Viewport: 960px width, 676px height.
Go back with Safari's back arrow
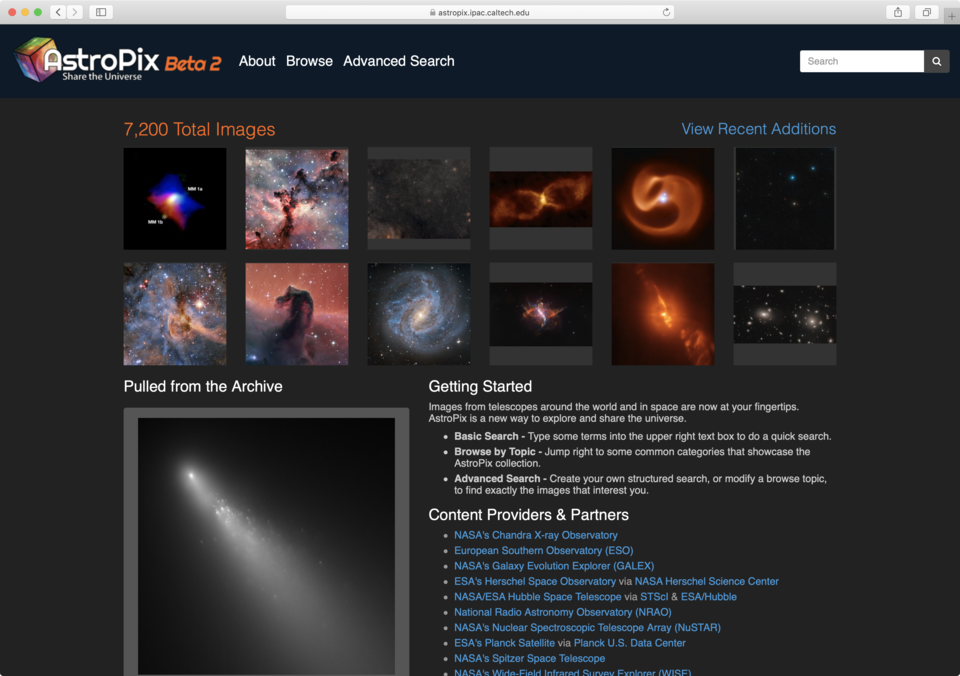pos(58,12)
